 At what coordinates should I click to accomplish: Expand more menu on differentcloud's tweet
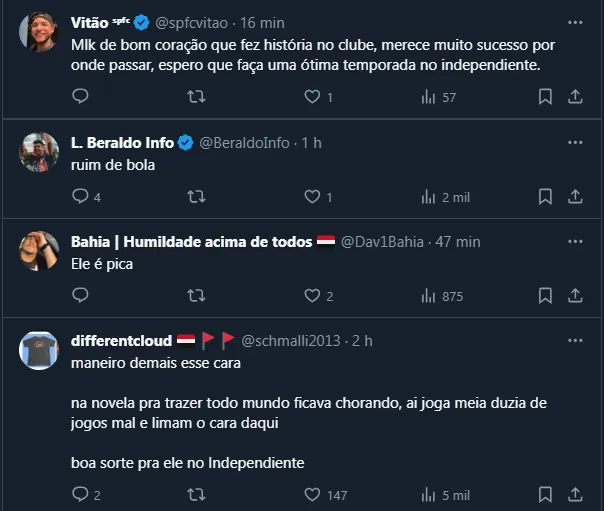click(575, 340)
